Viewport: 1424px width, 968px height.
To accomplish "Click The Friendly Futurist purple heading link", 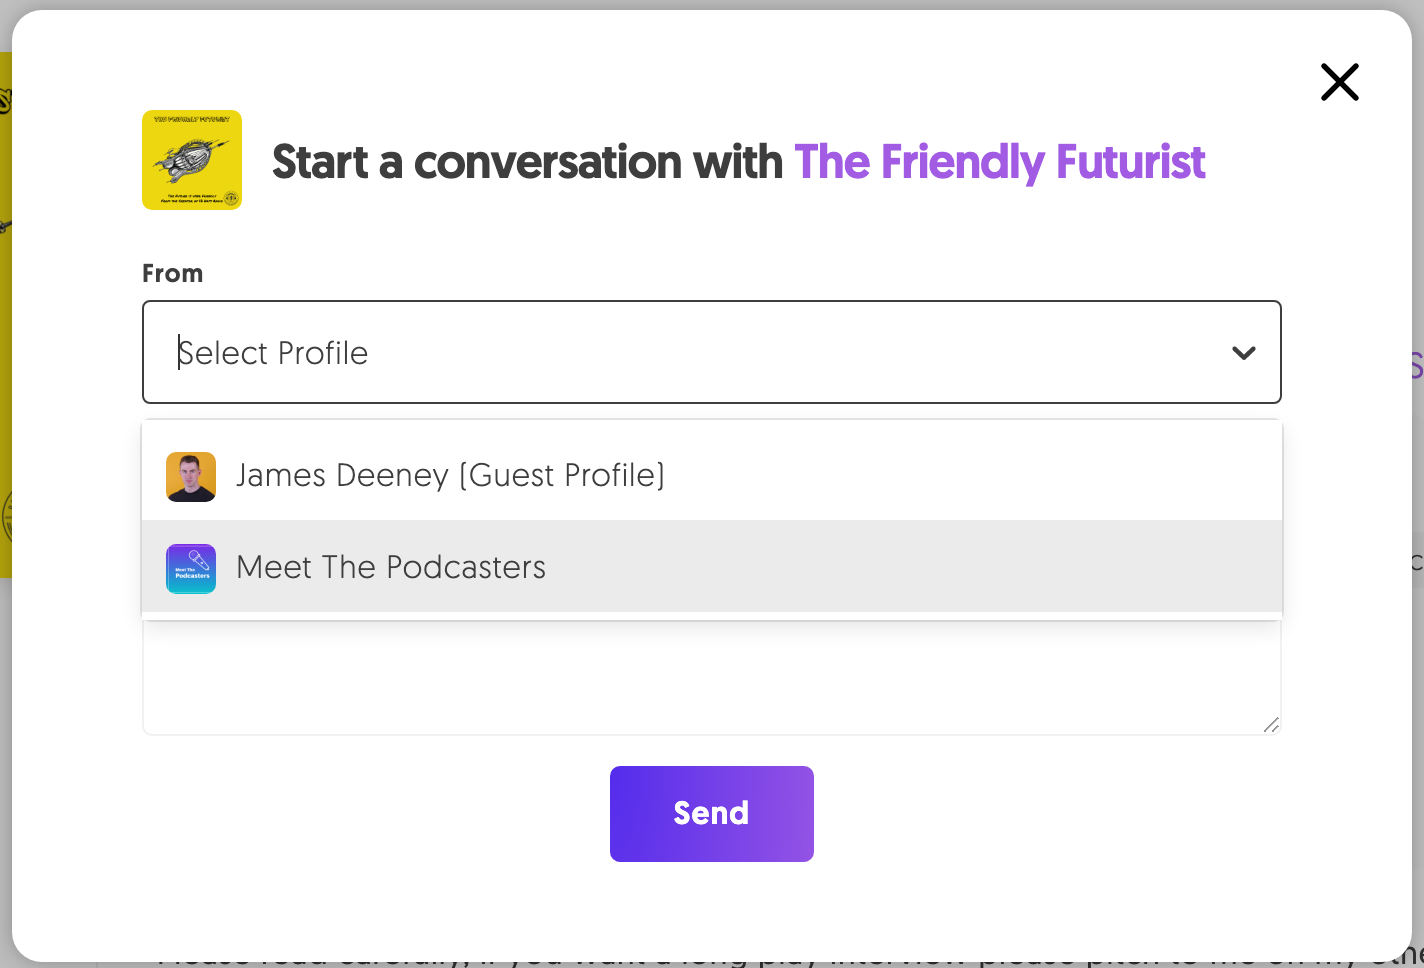I will (x=999, y=162).
